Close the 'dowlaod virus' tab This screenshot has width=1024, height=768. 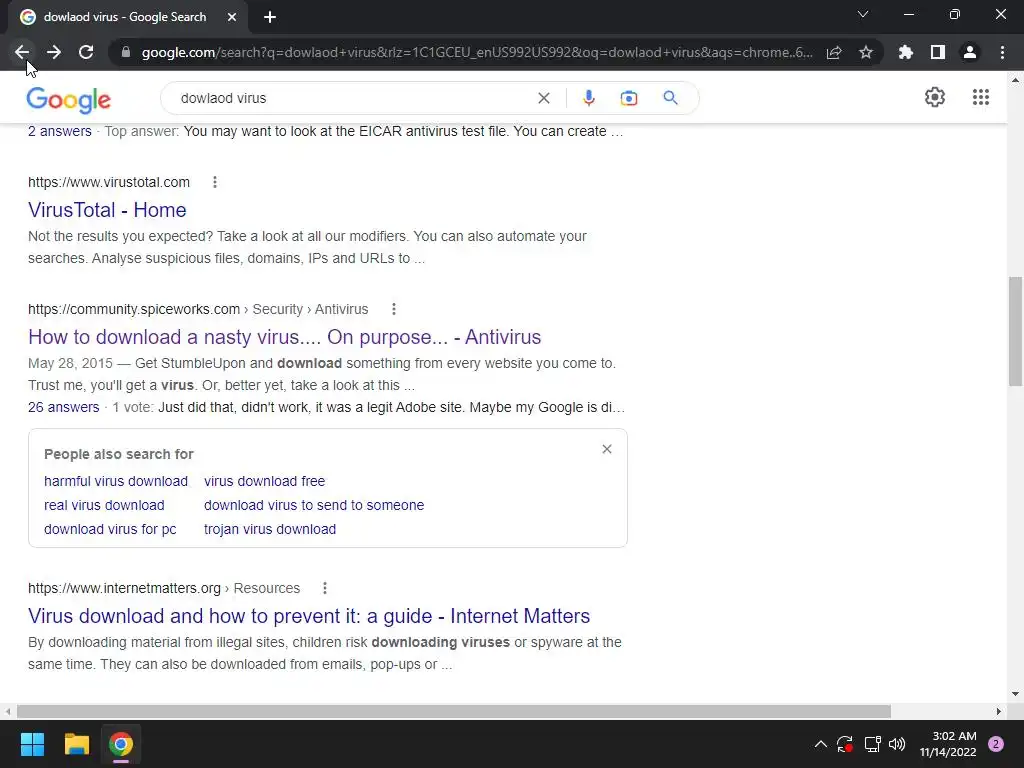click(232, 17)
